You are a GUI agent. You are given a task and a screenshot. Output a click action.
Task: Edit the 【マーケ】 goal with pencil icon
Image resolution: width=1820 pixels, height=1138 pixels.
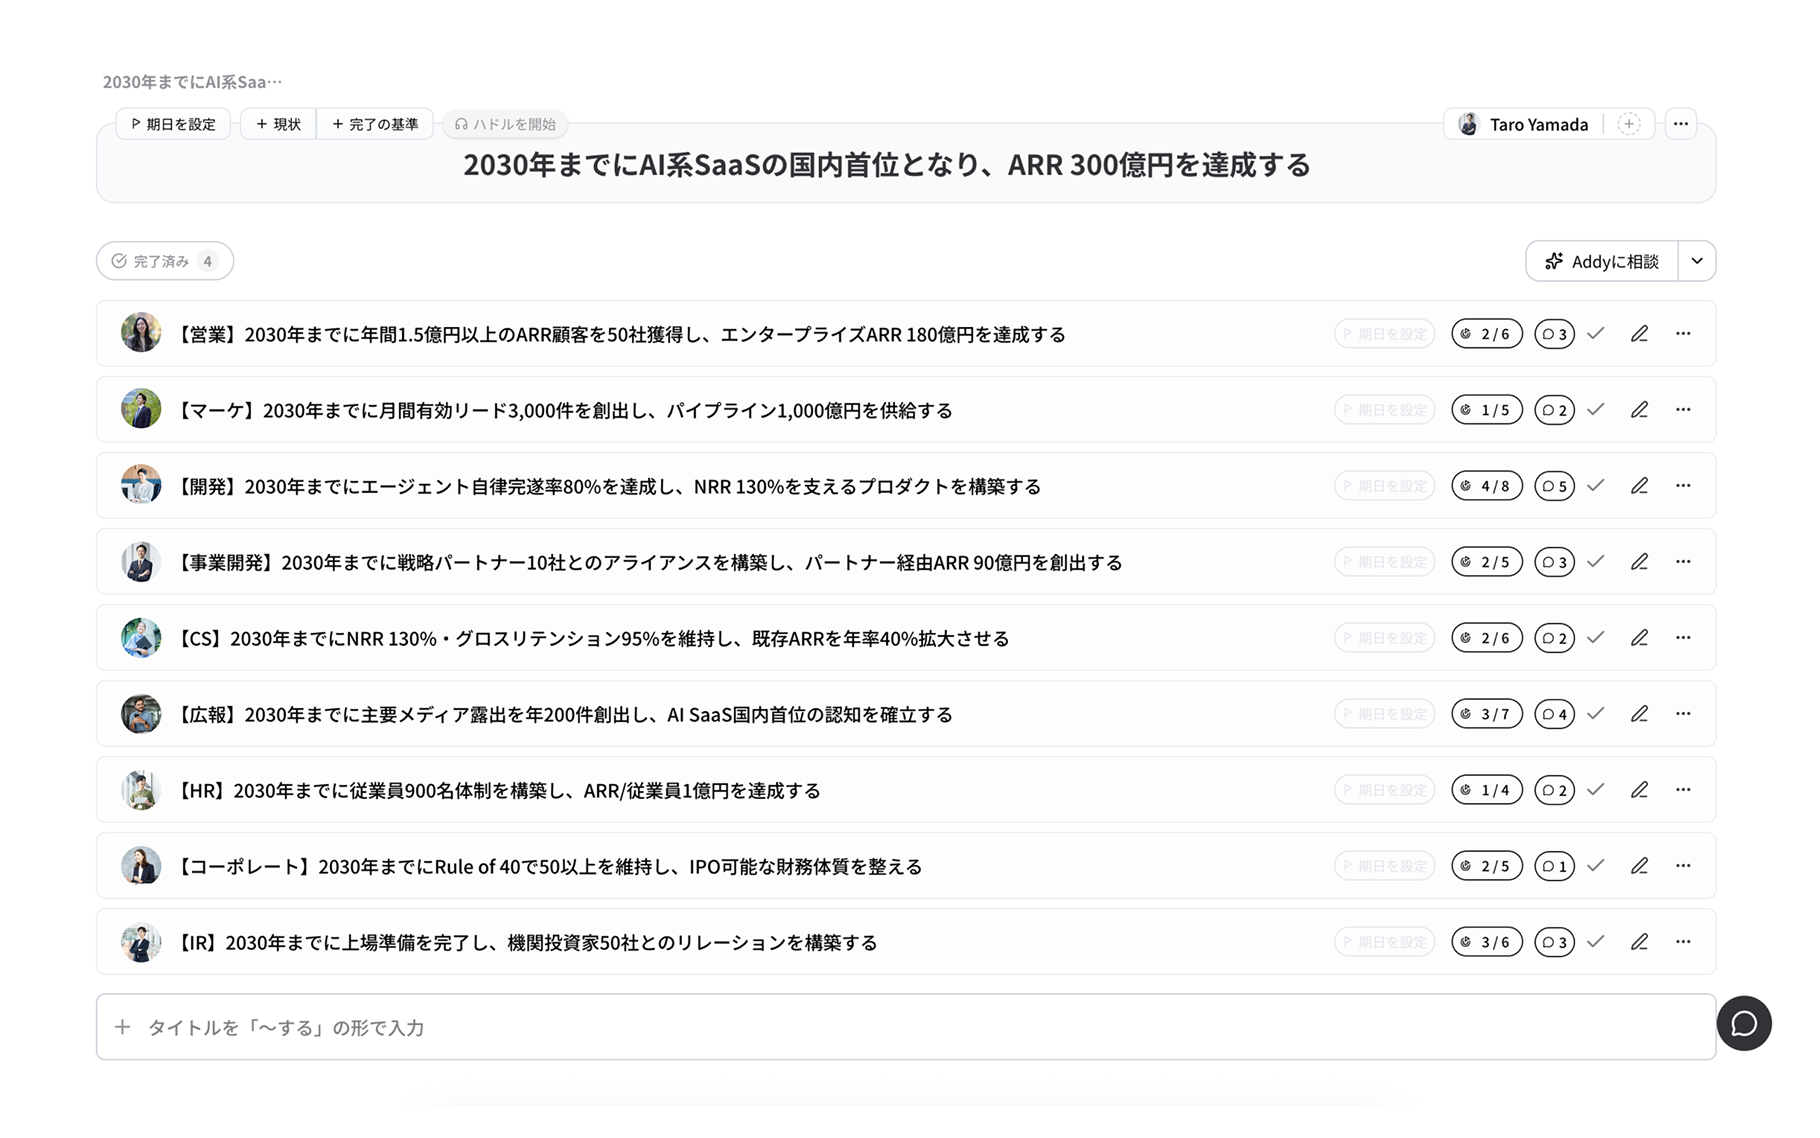click(x=1639, y=410)
